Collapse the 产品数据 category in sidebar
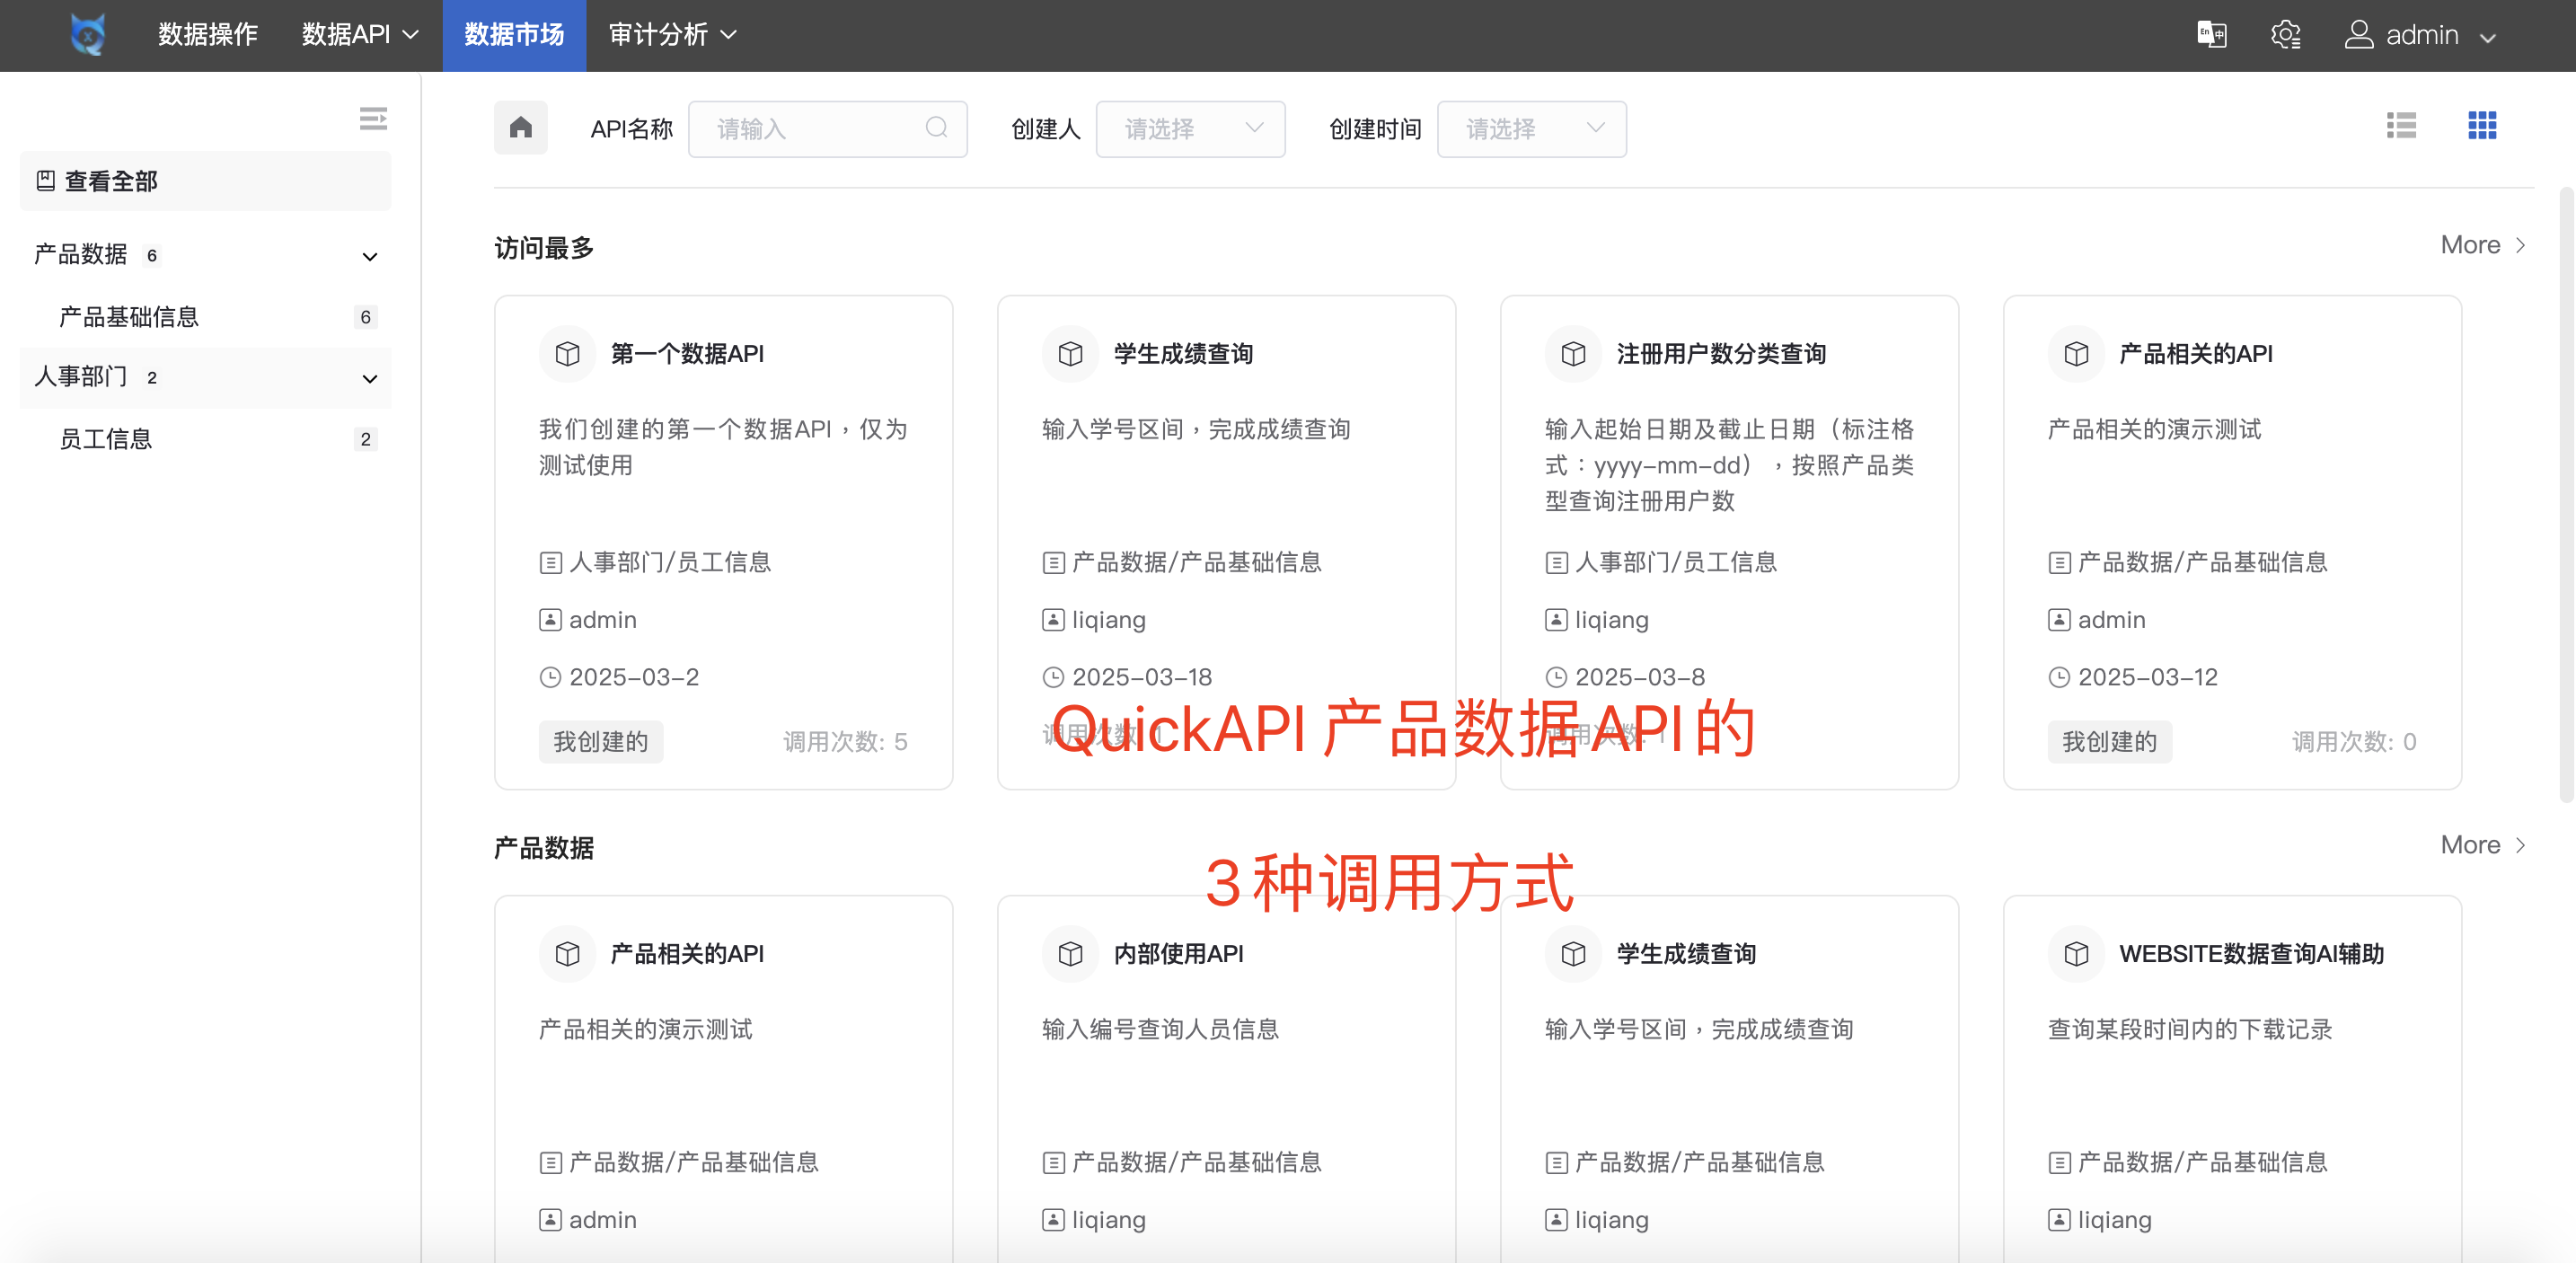The height and width of the screenshot is (1263, 2576). point(369,256)
